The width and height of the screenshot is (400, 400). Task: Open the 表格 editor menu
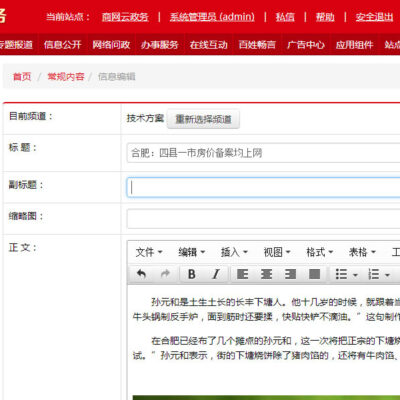[x=362, y=252]
